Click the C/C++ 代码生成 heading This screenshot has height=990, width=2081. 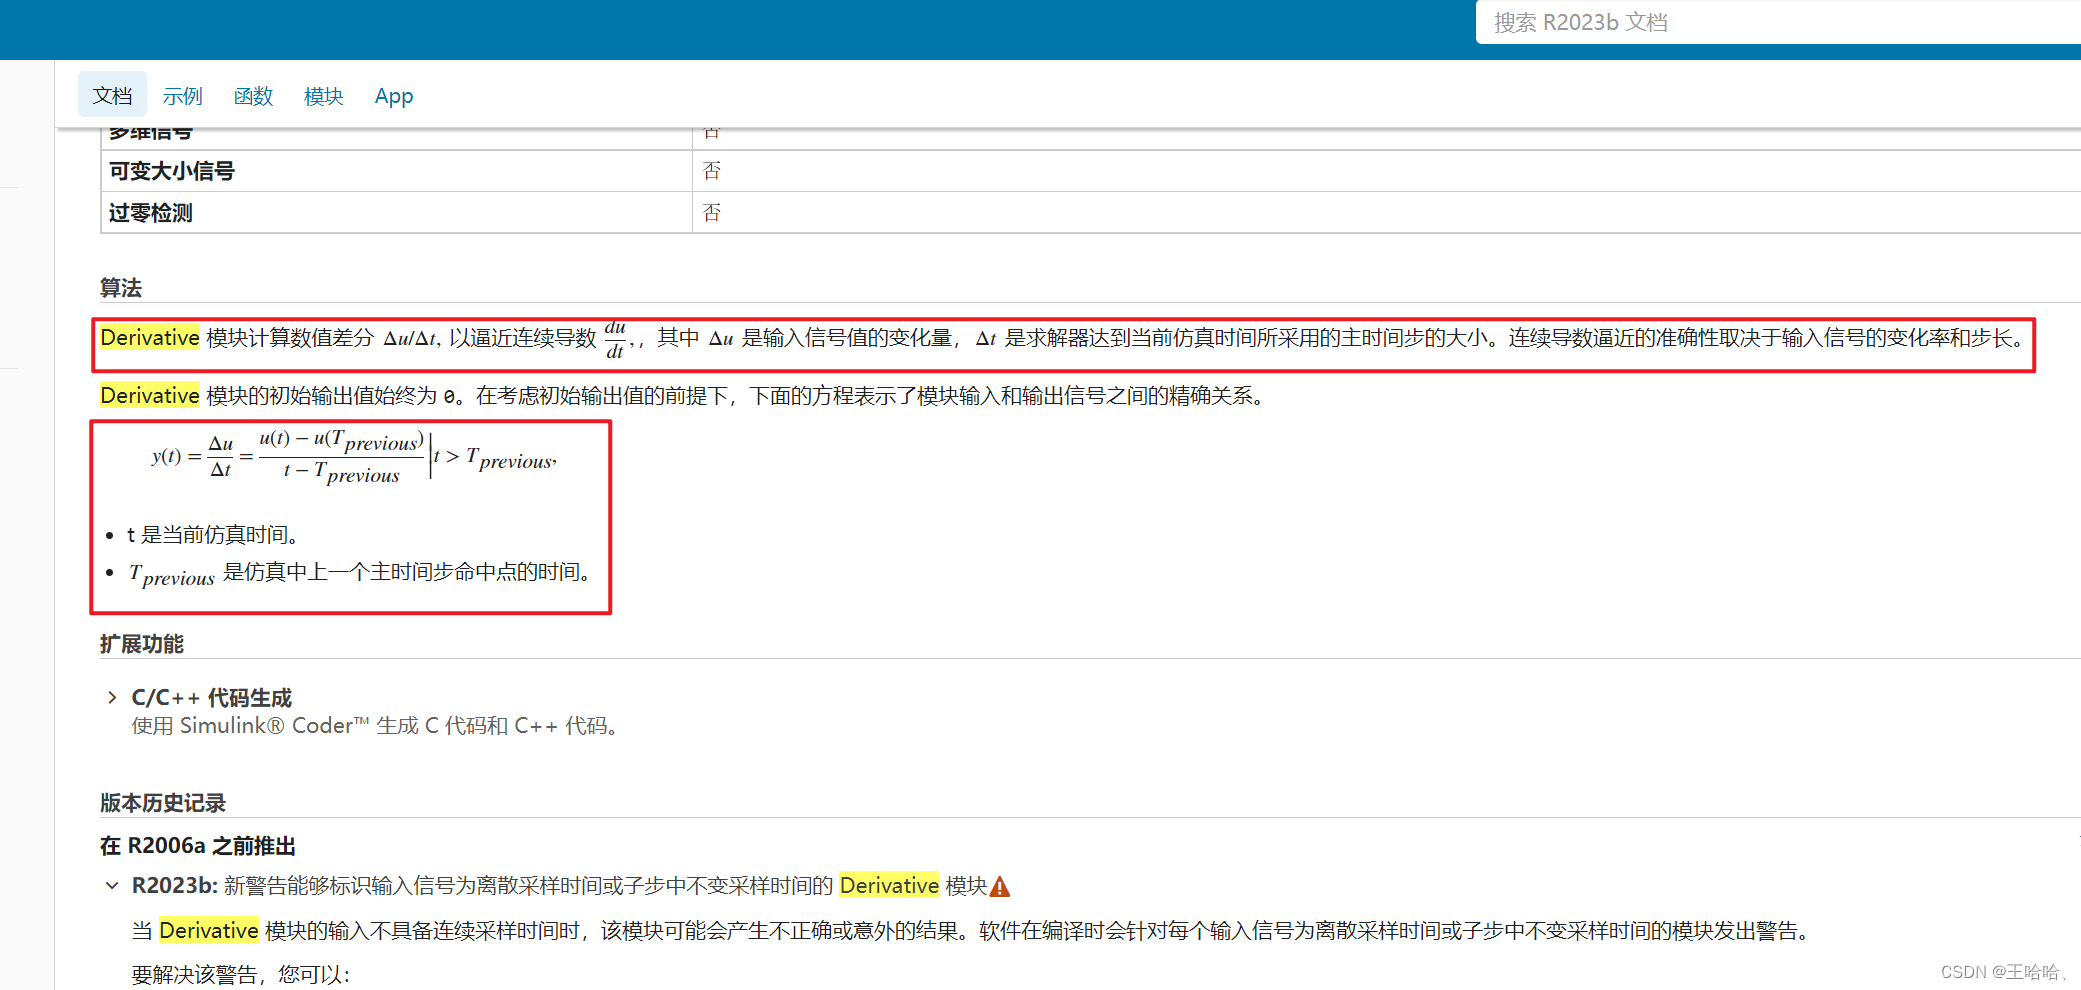(x=211, y=697)
